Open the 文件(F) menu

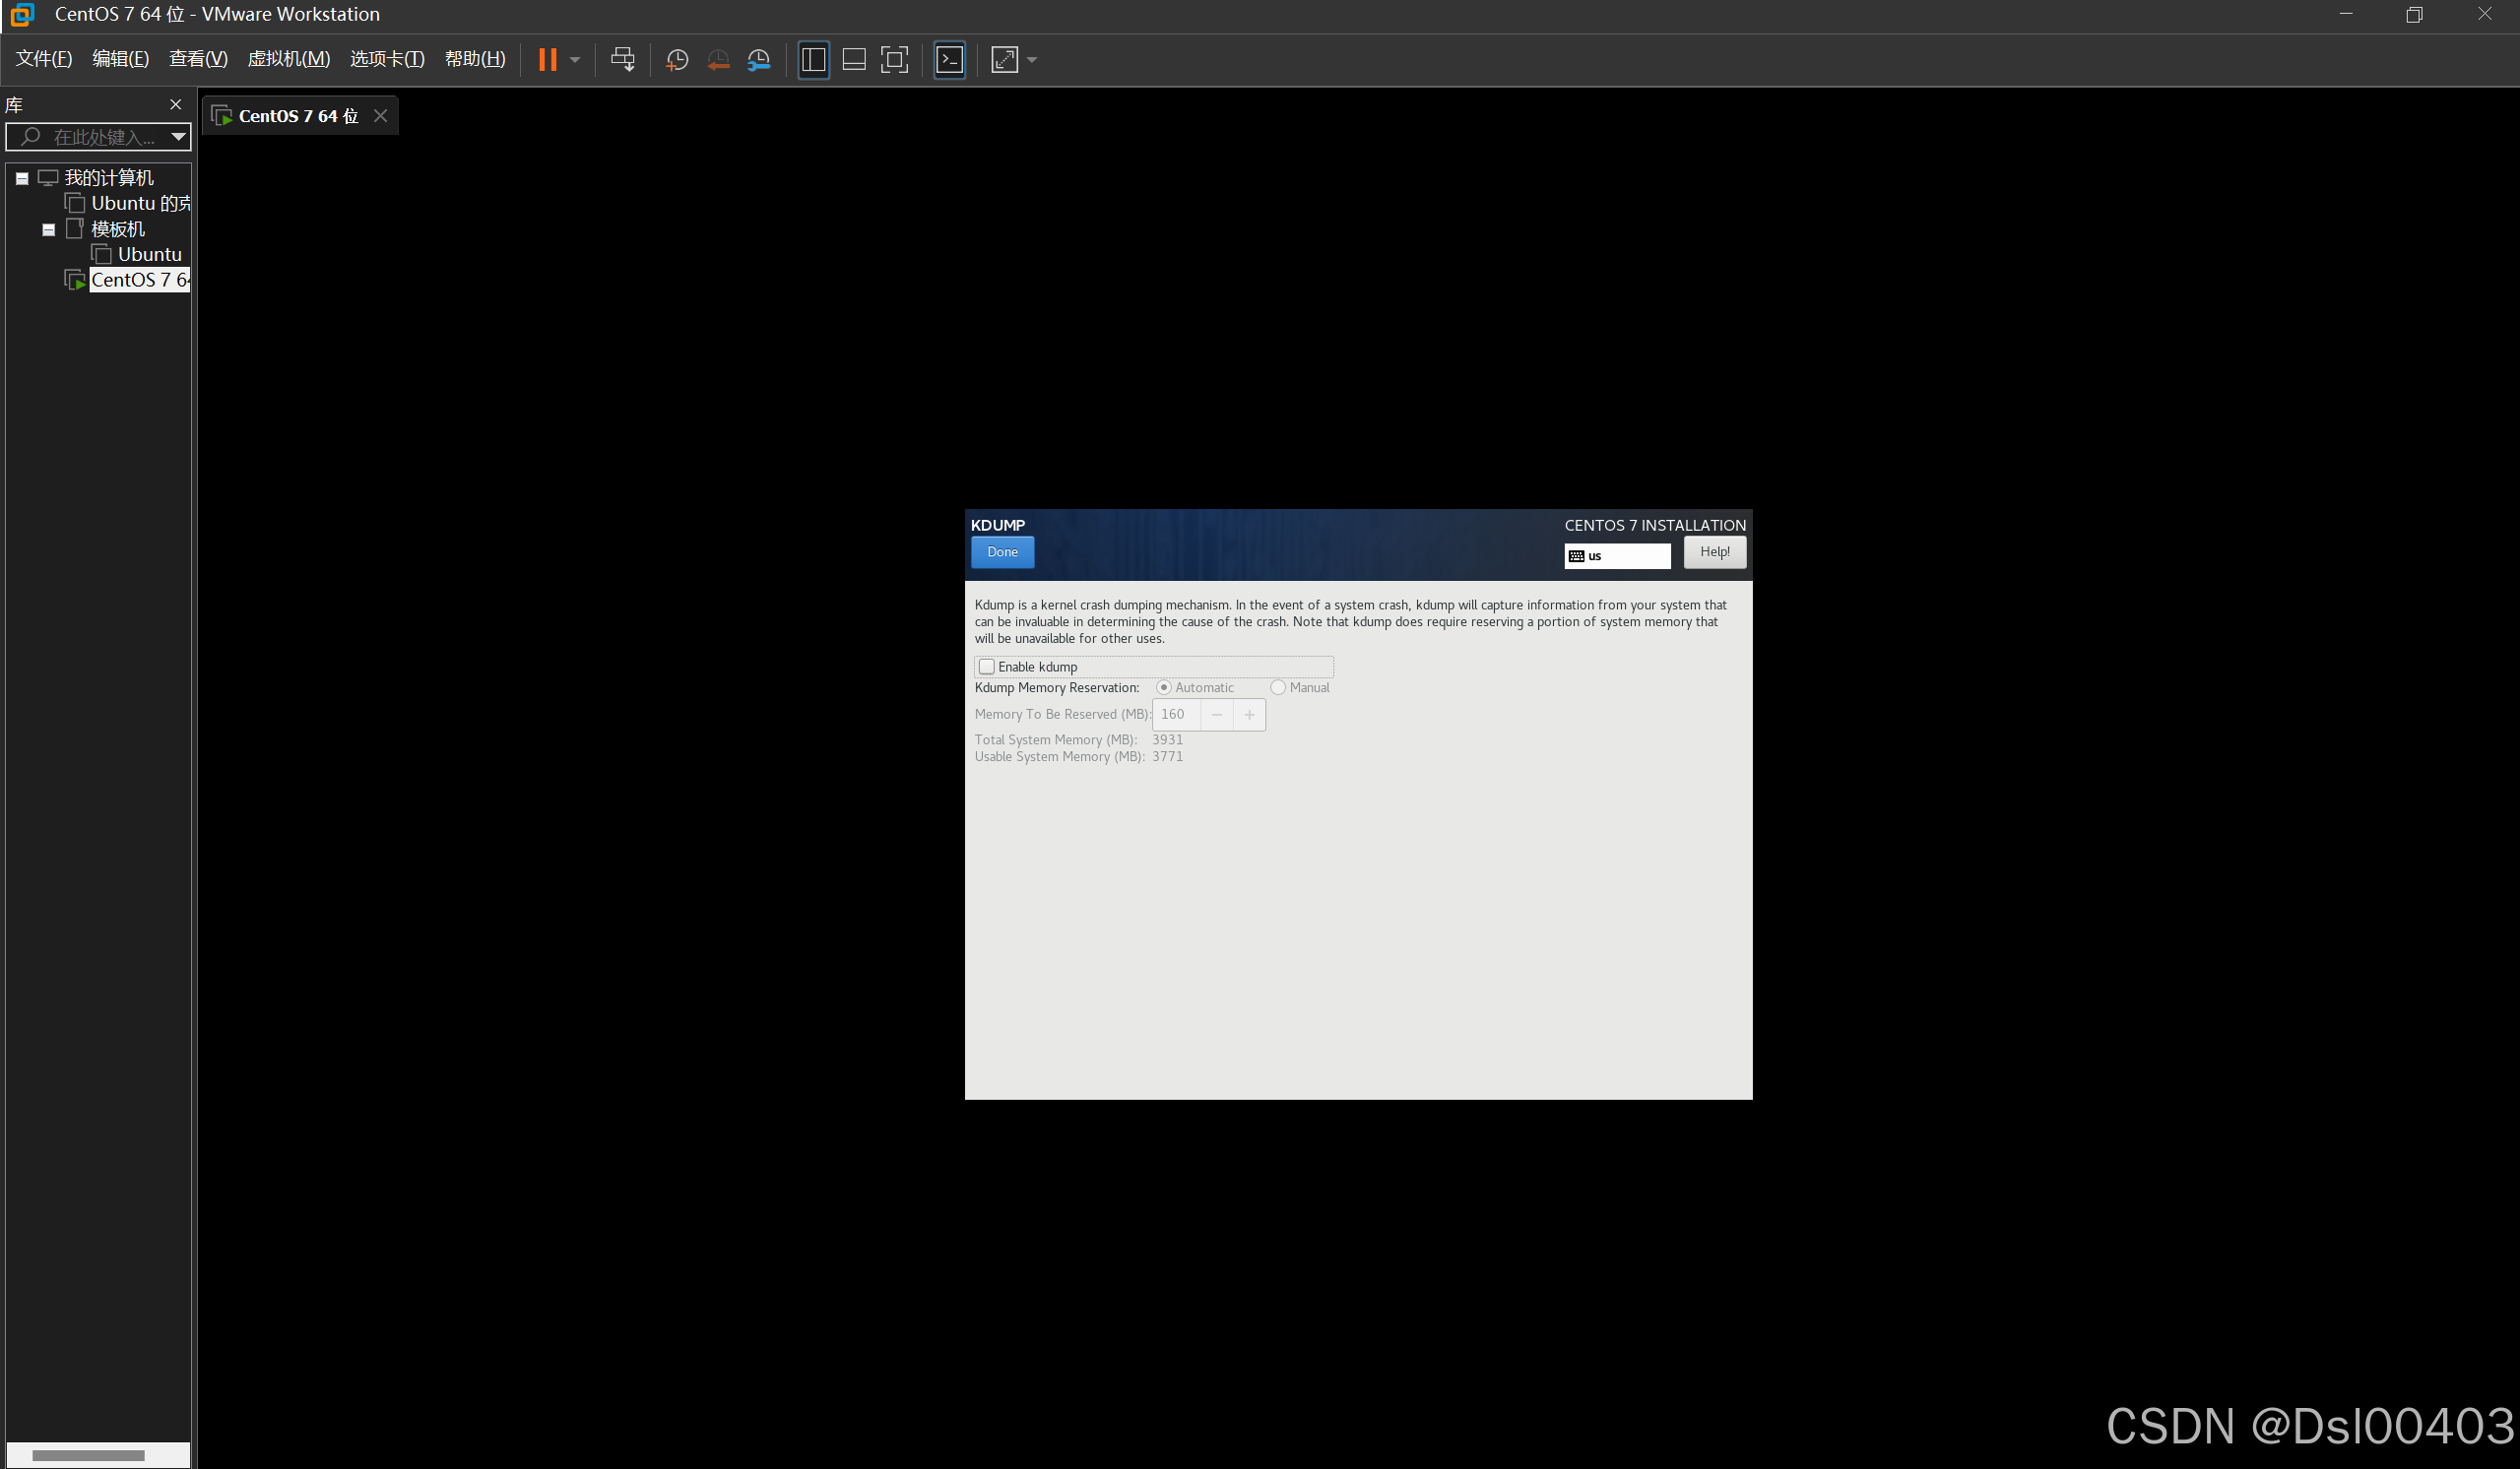[x=44, y=59]
